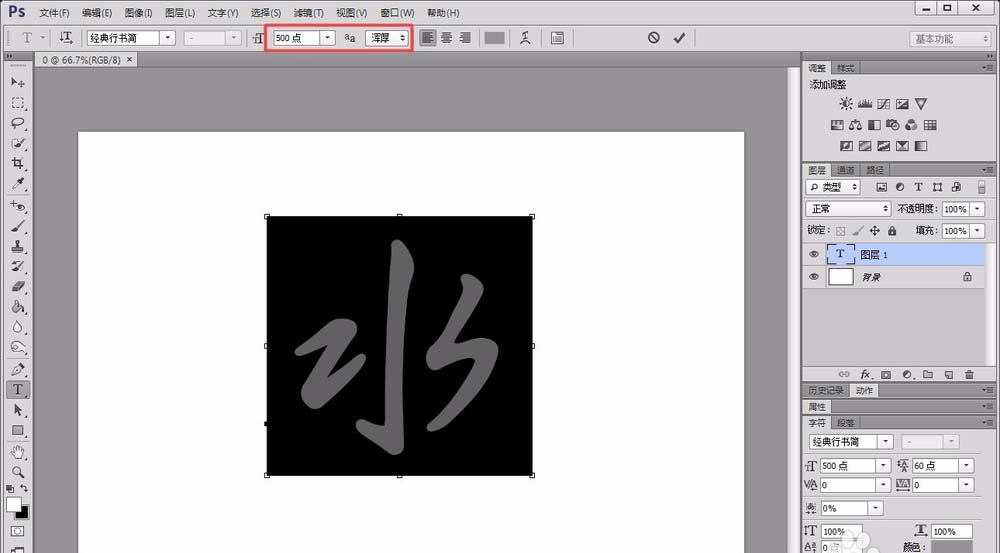Lock transparent pixels
Viewport: 1000px width, 553px height.
coord(841,231)
